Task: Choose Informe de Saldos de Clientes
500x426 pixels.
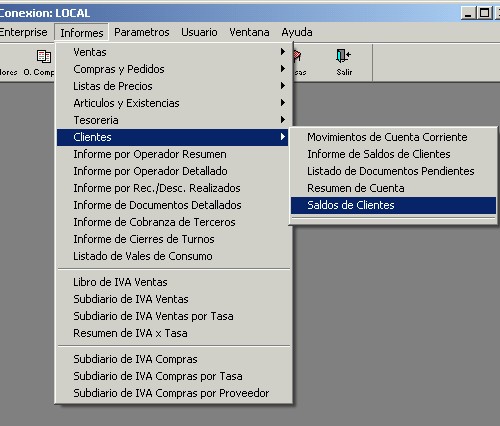Action: [x=393, y=154]
